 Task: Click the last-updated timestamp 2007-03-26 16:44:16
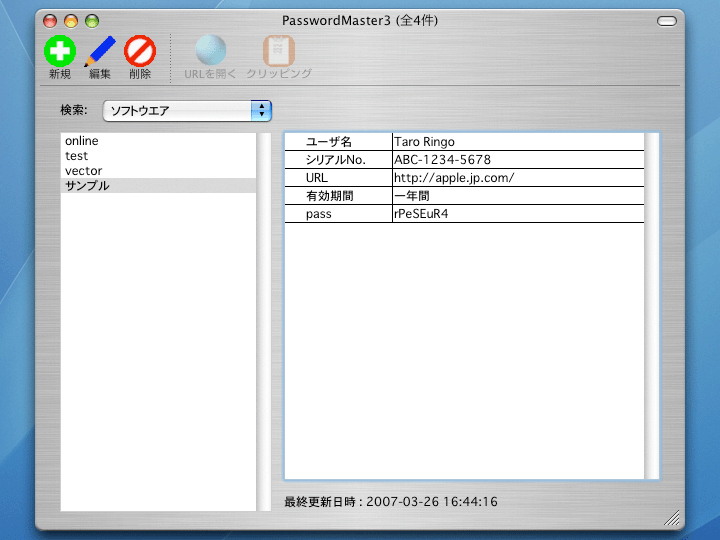point(432,501)
